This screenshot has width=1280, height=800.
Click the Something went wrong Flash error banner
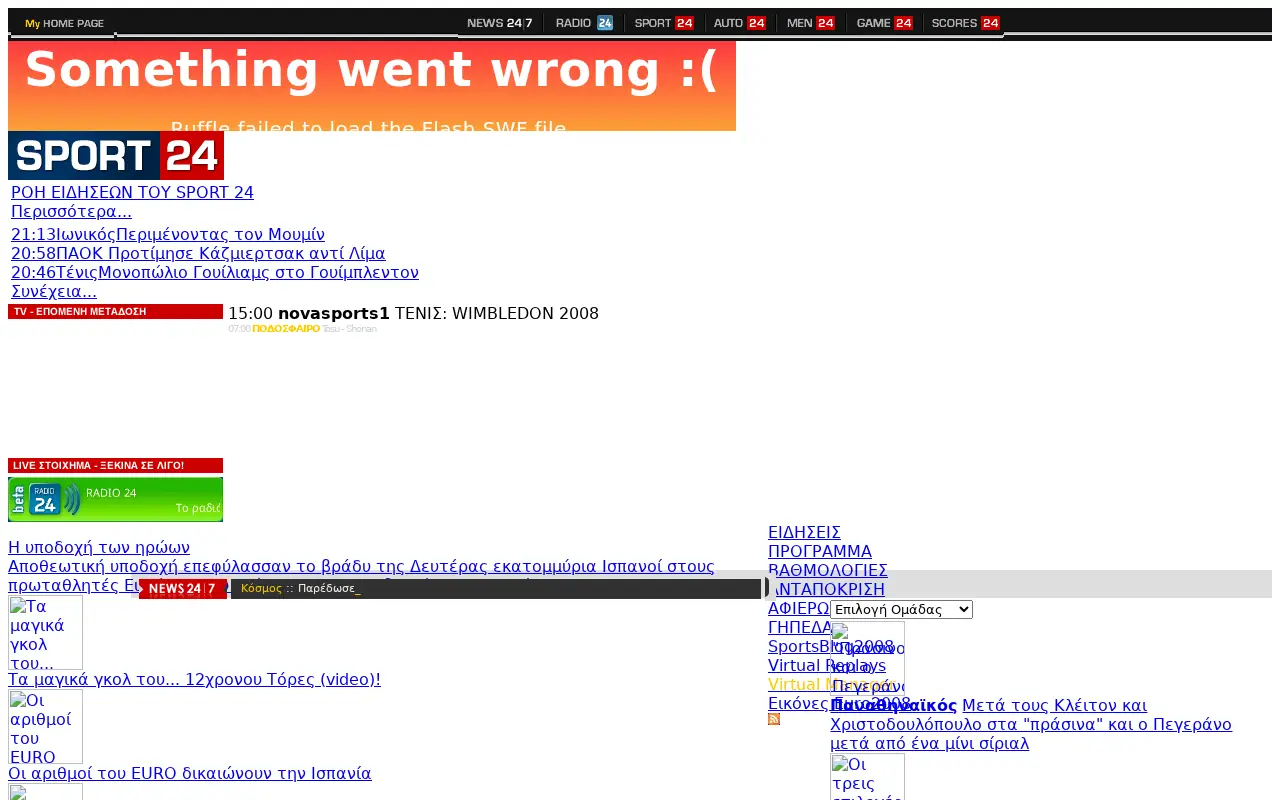(372, 86)
